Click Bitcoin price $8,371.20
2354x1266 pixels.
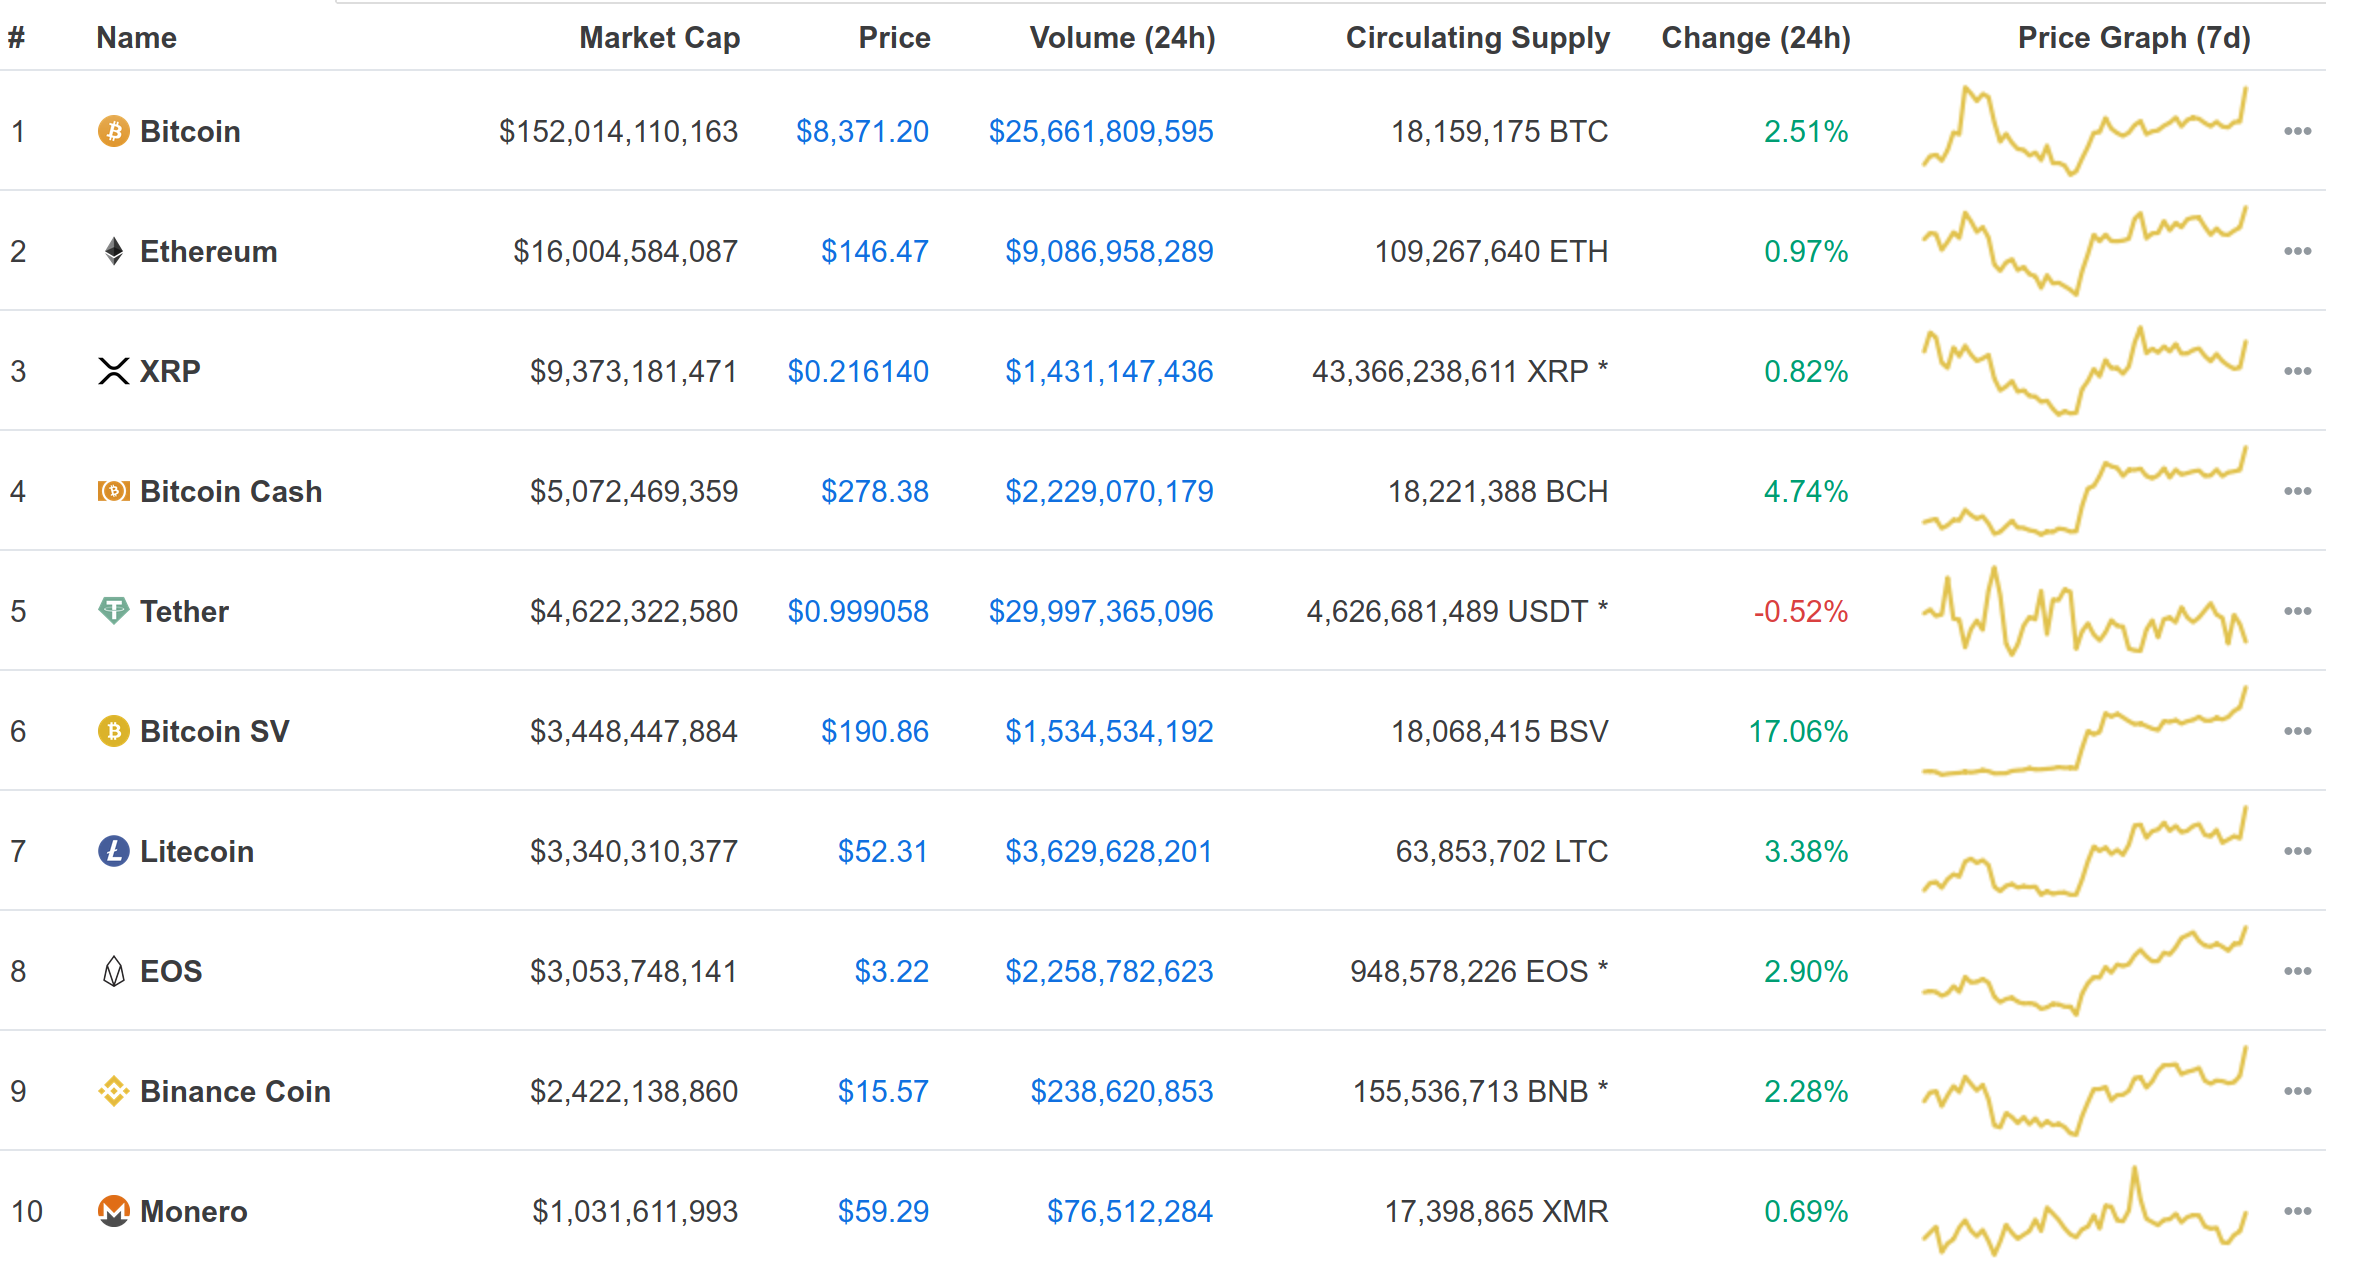point(862,131)
